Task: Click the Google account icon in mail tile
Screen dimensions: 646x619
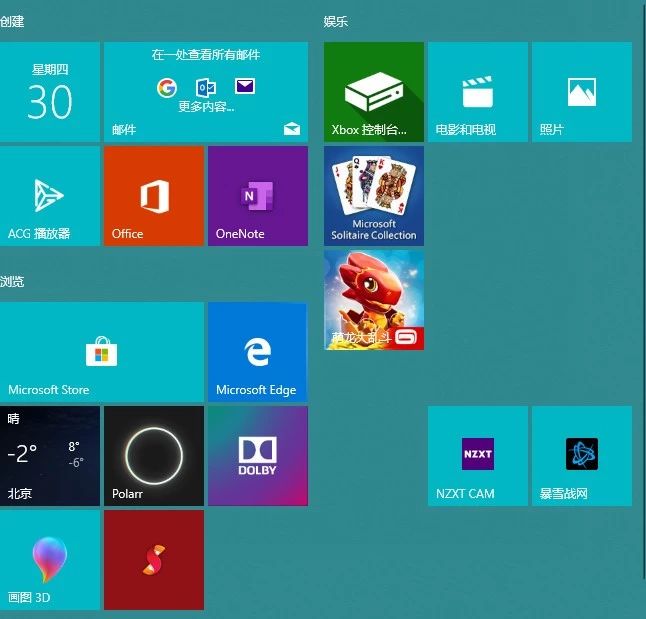Action: (167, 88)
